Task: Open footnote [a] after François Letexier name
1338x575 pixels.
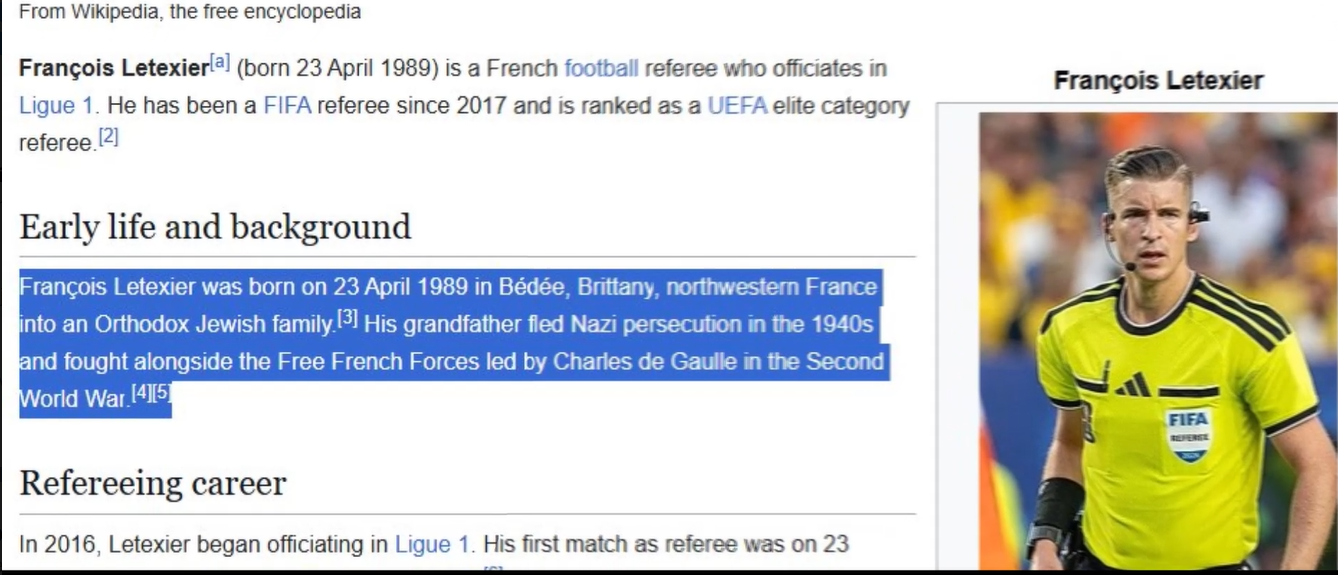Action: coord(218,64)
